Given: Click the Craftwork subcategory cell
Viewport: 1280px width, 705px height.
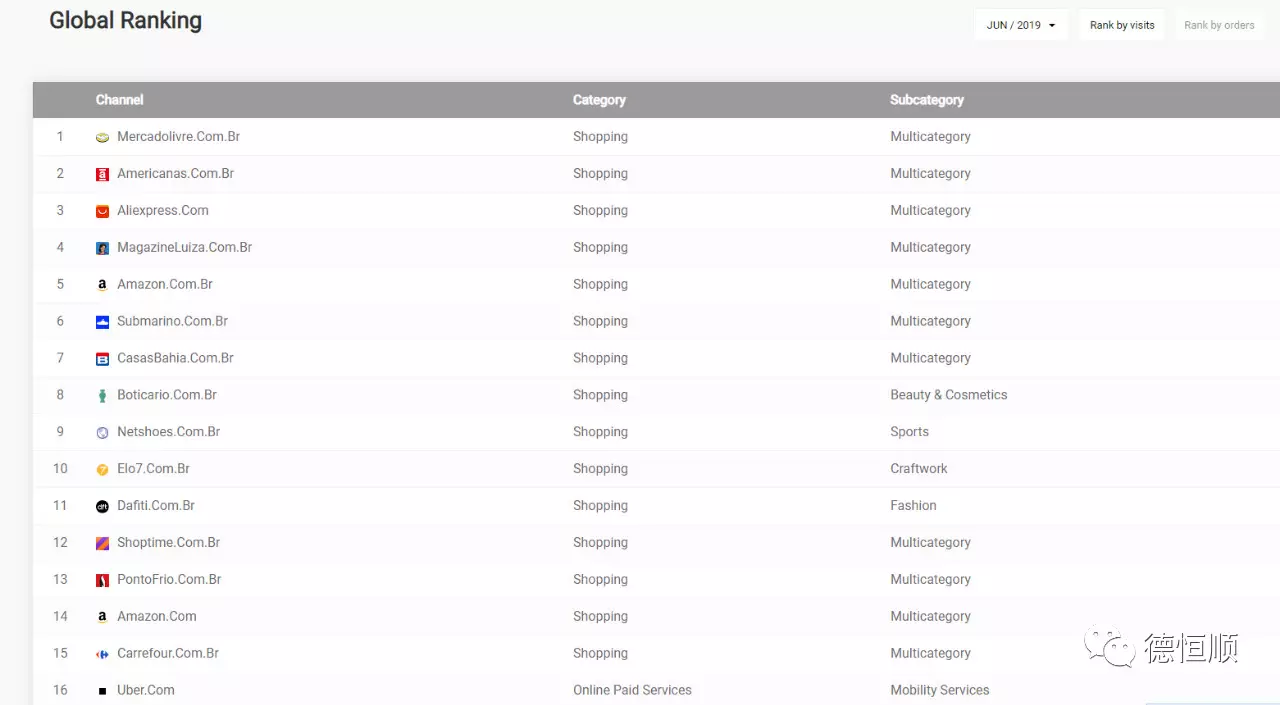Looking at the screenshot, I should 919,469.
